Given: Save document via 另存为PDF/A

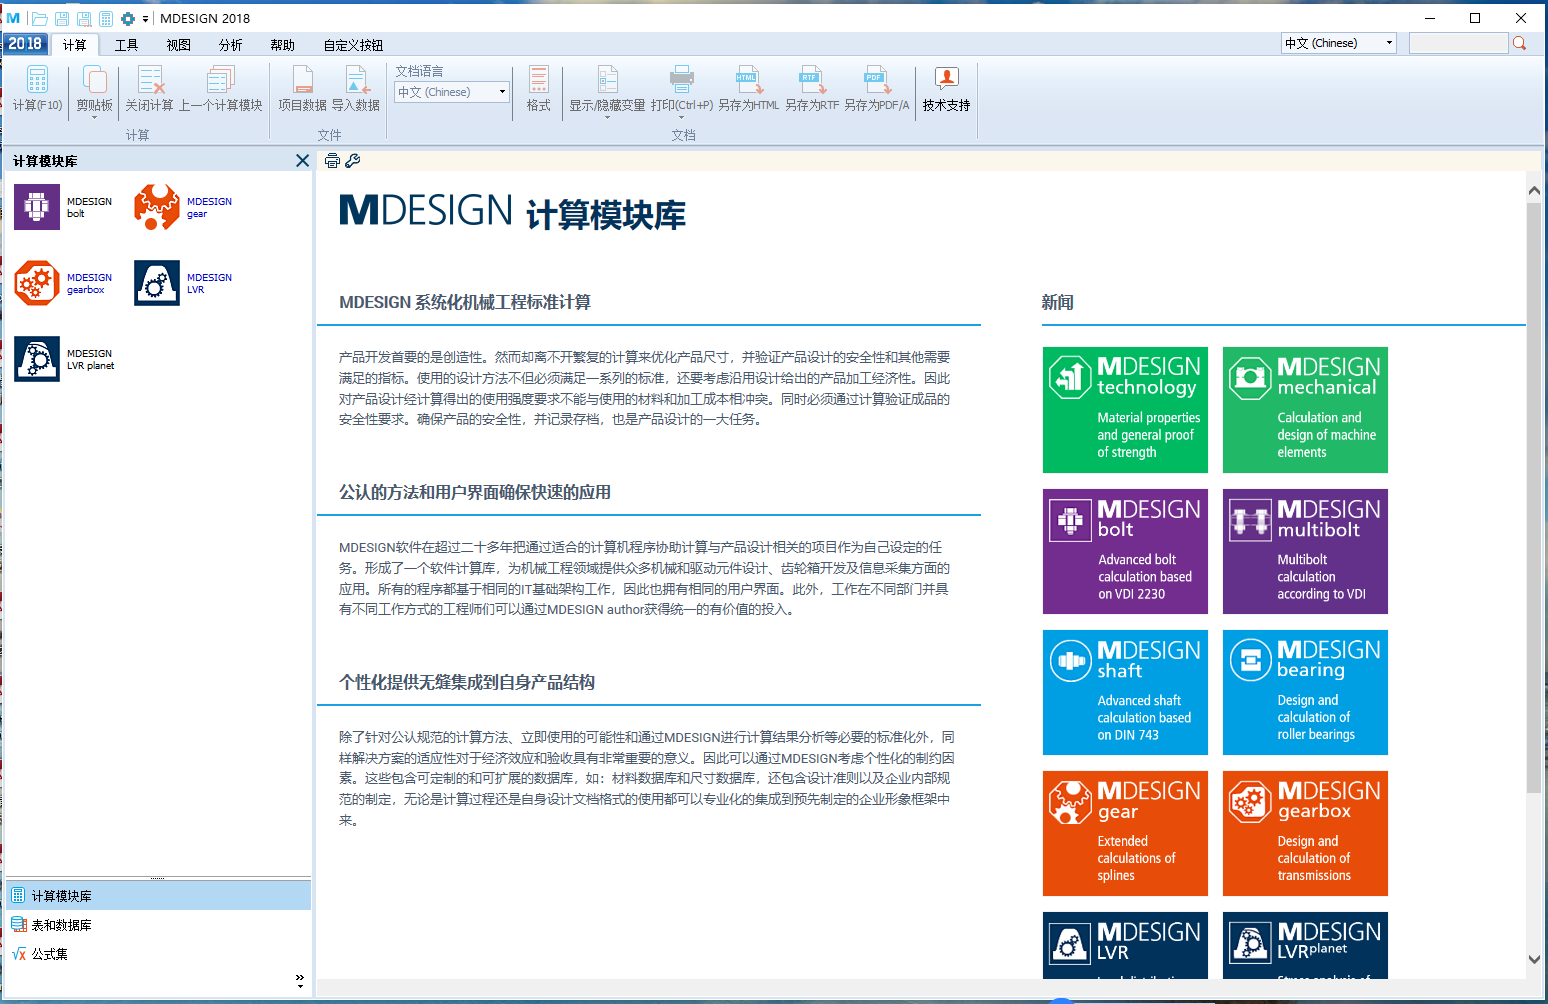Looking at the screenshot, I should (876, 89).
